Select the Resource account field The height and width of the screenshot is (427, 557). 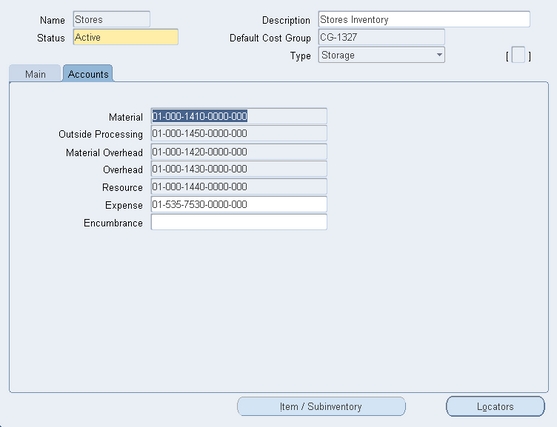[239, 187]
